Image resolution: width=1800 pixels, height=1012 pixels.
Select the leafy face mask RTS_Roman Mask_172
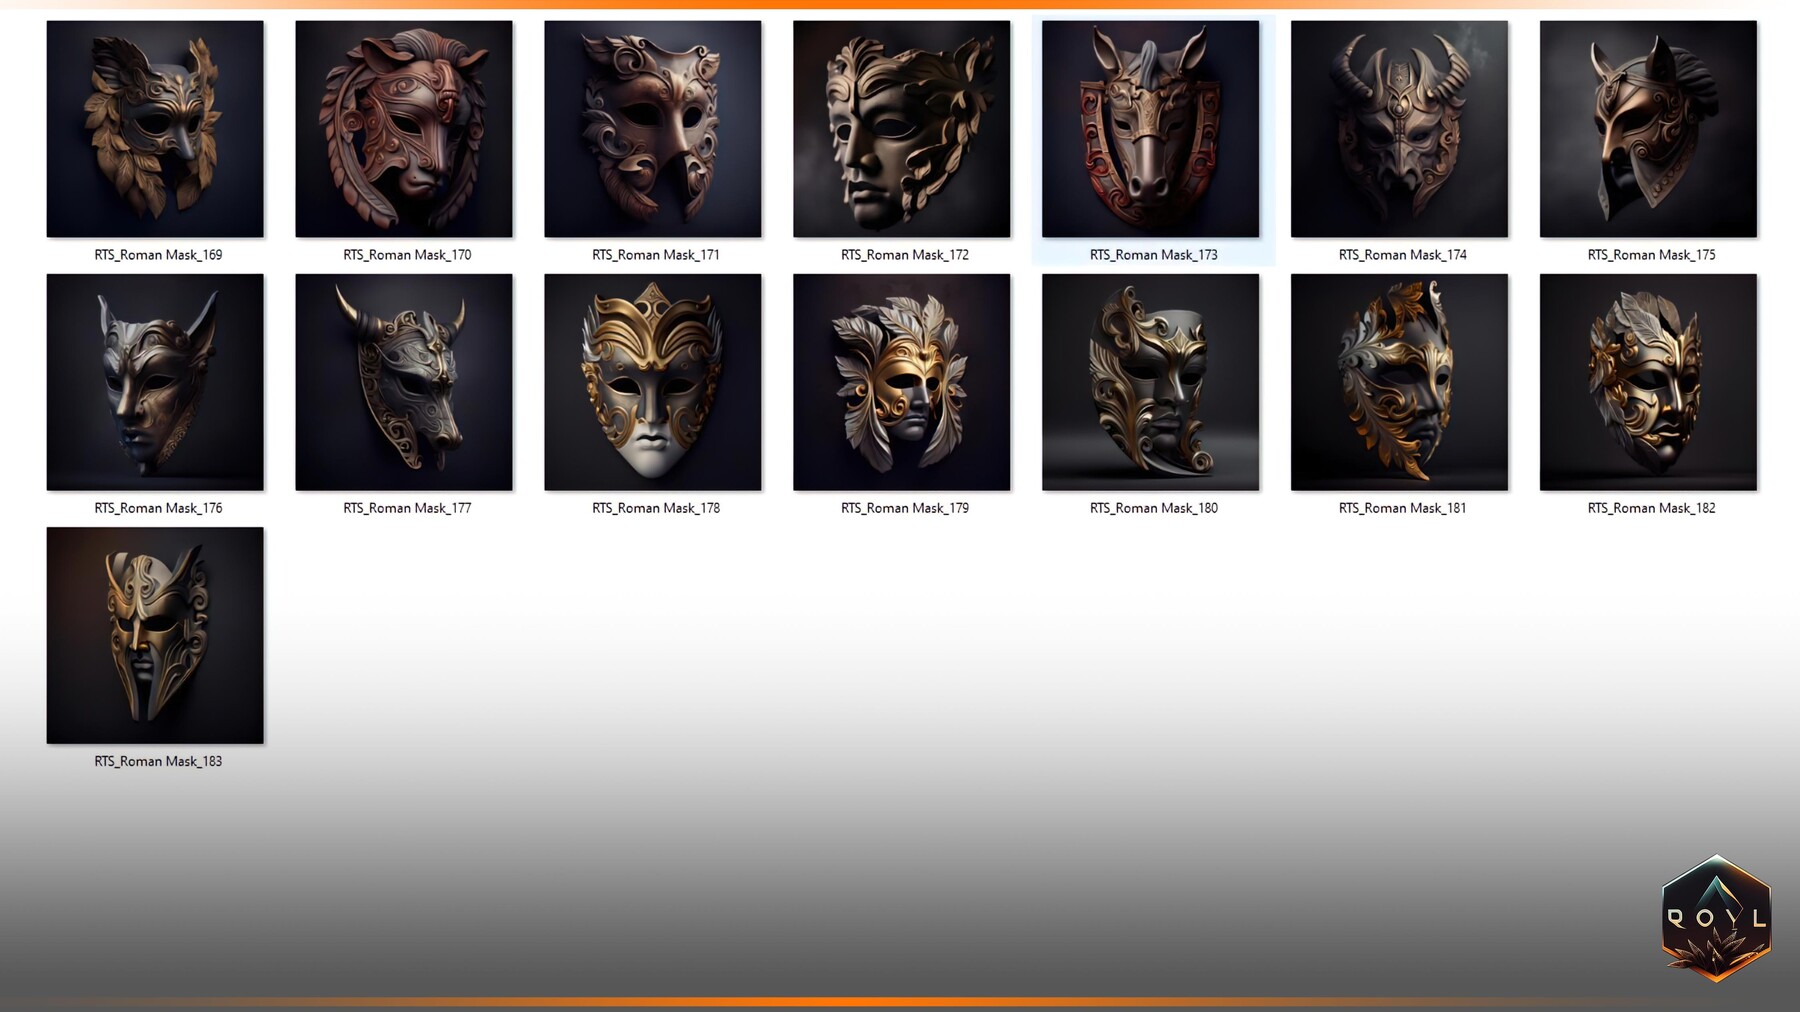point(901,128)
